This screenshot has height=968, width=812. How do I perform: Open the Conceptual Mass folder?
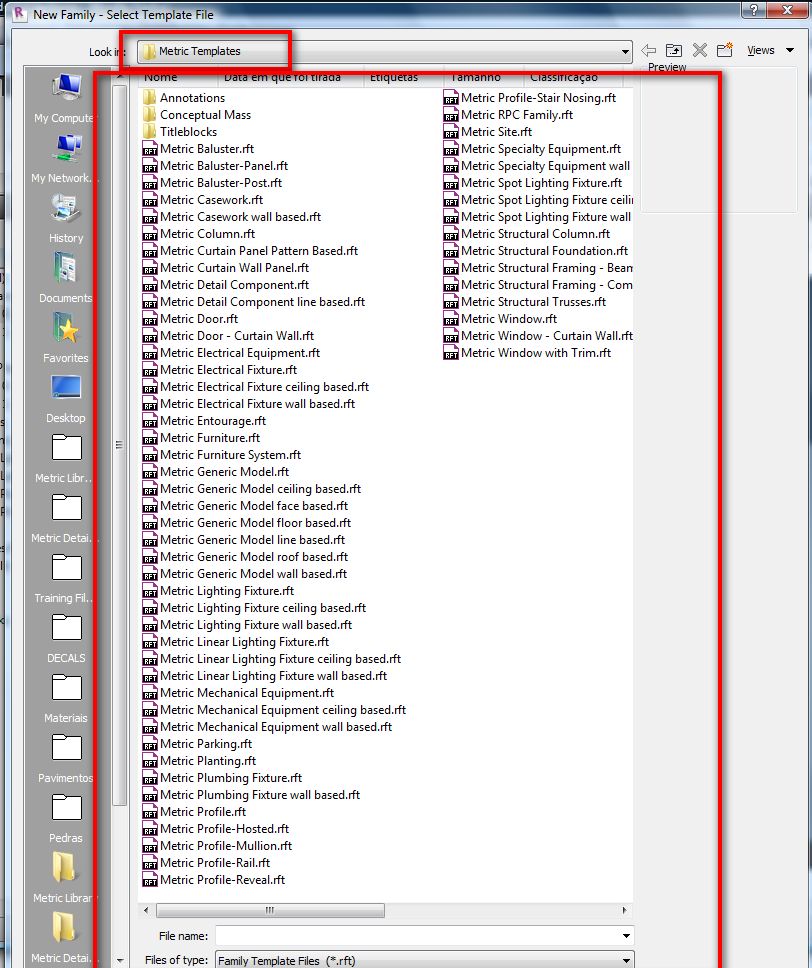pos(197,115)
